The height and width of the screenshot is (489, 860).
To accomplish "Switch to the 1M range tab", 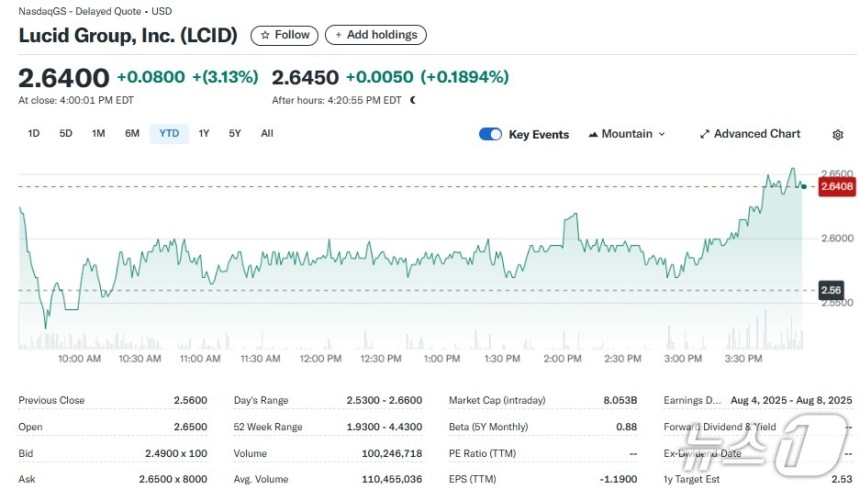I will (x=98, y=133).
